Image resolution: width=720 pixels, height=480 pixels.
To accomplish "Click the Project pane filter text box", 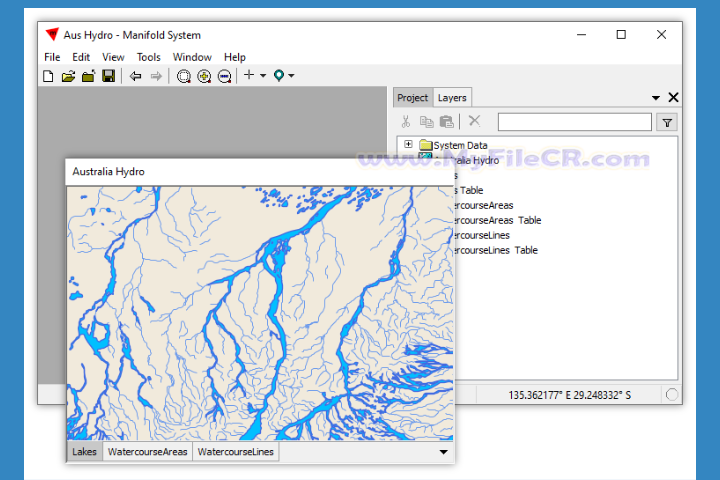I will point(574,122).
